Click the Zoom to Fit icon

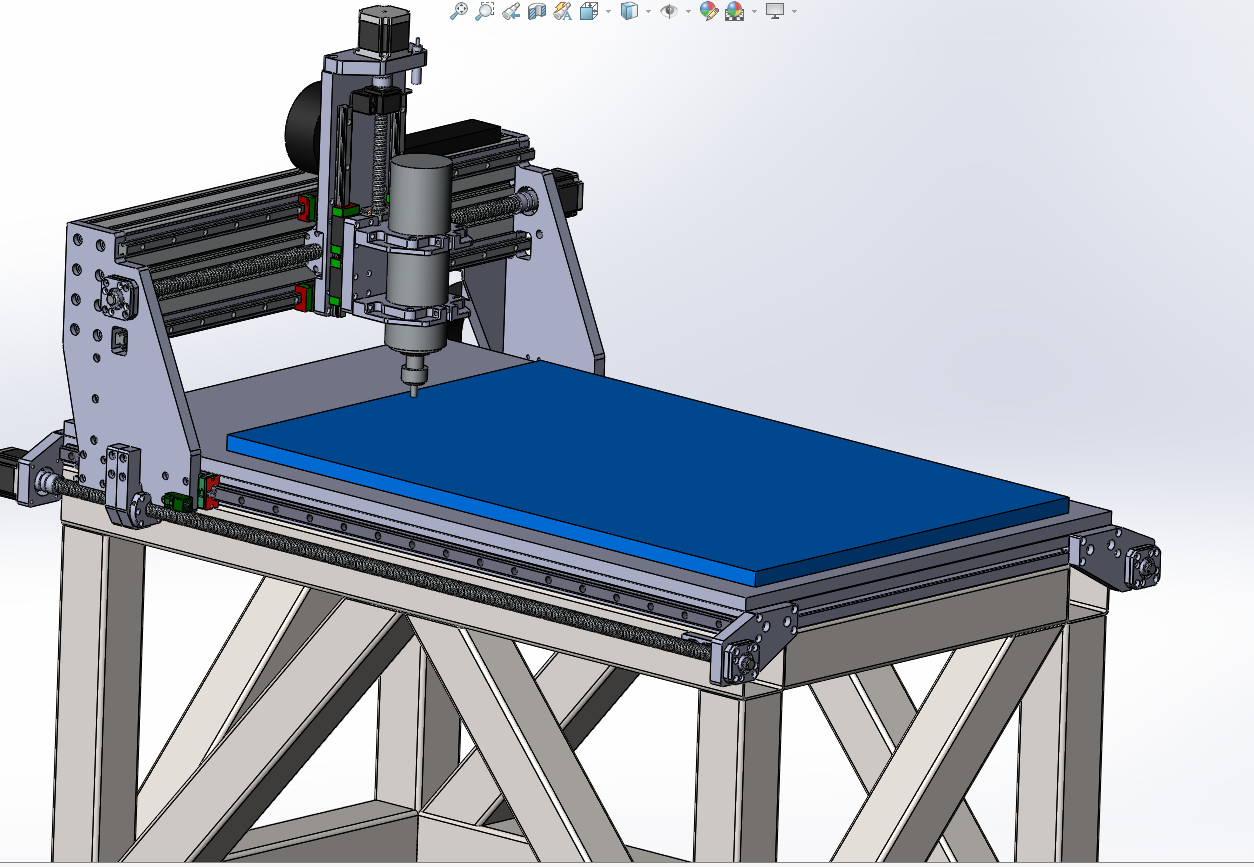459,11
